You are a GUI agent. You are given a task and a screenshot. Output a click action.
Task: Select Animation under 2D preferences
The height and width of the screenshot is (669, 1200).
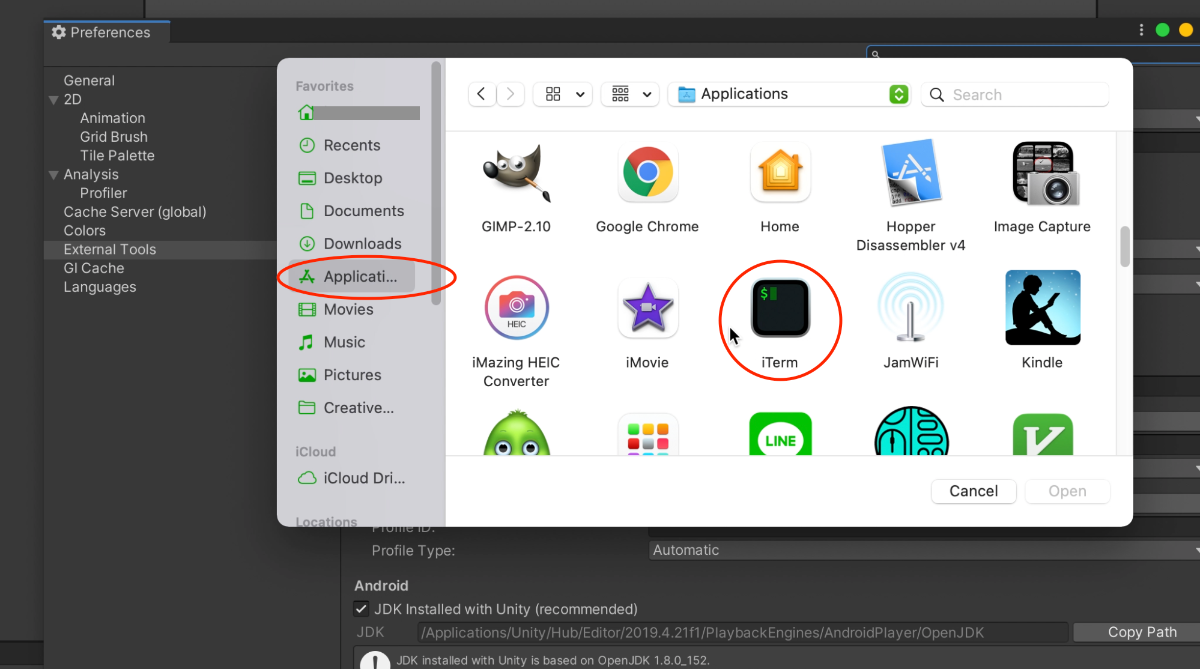(112, 118)
